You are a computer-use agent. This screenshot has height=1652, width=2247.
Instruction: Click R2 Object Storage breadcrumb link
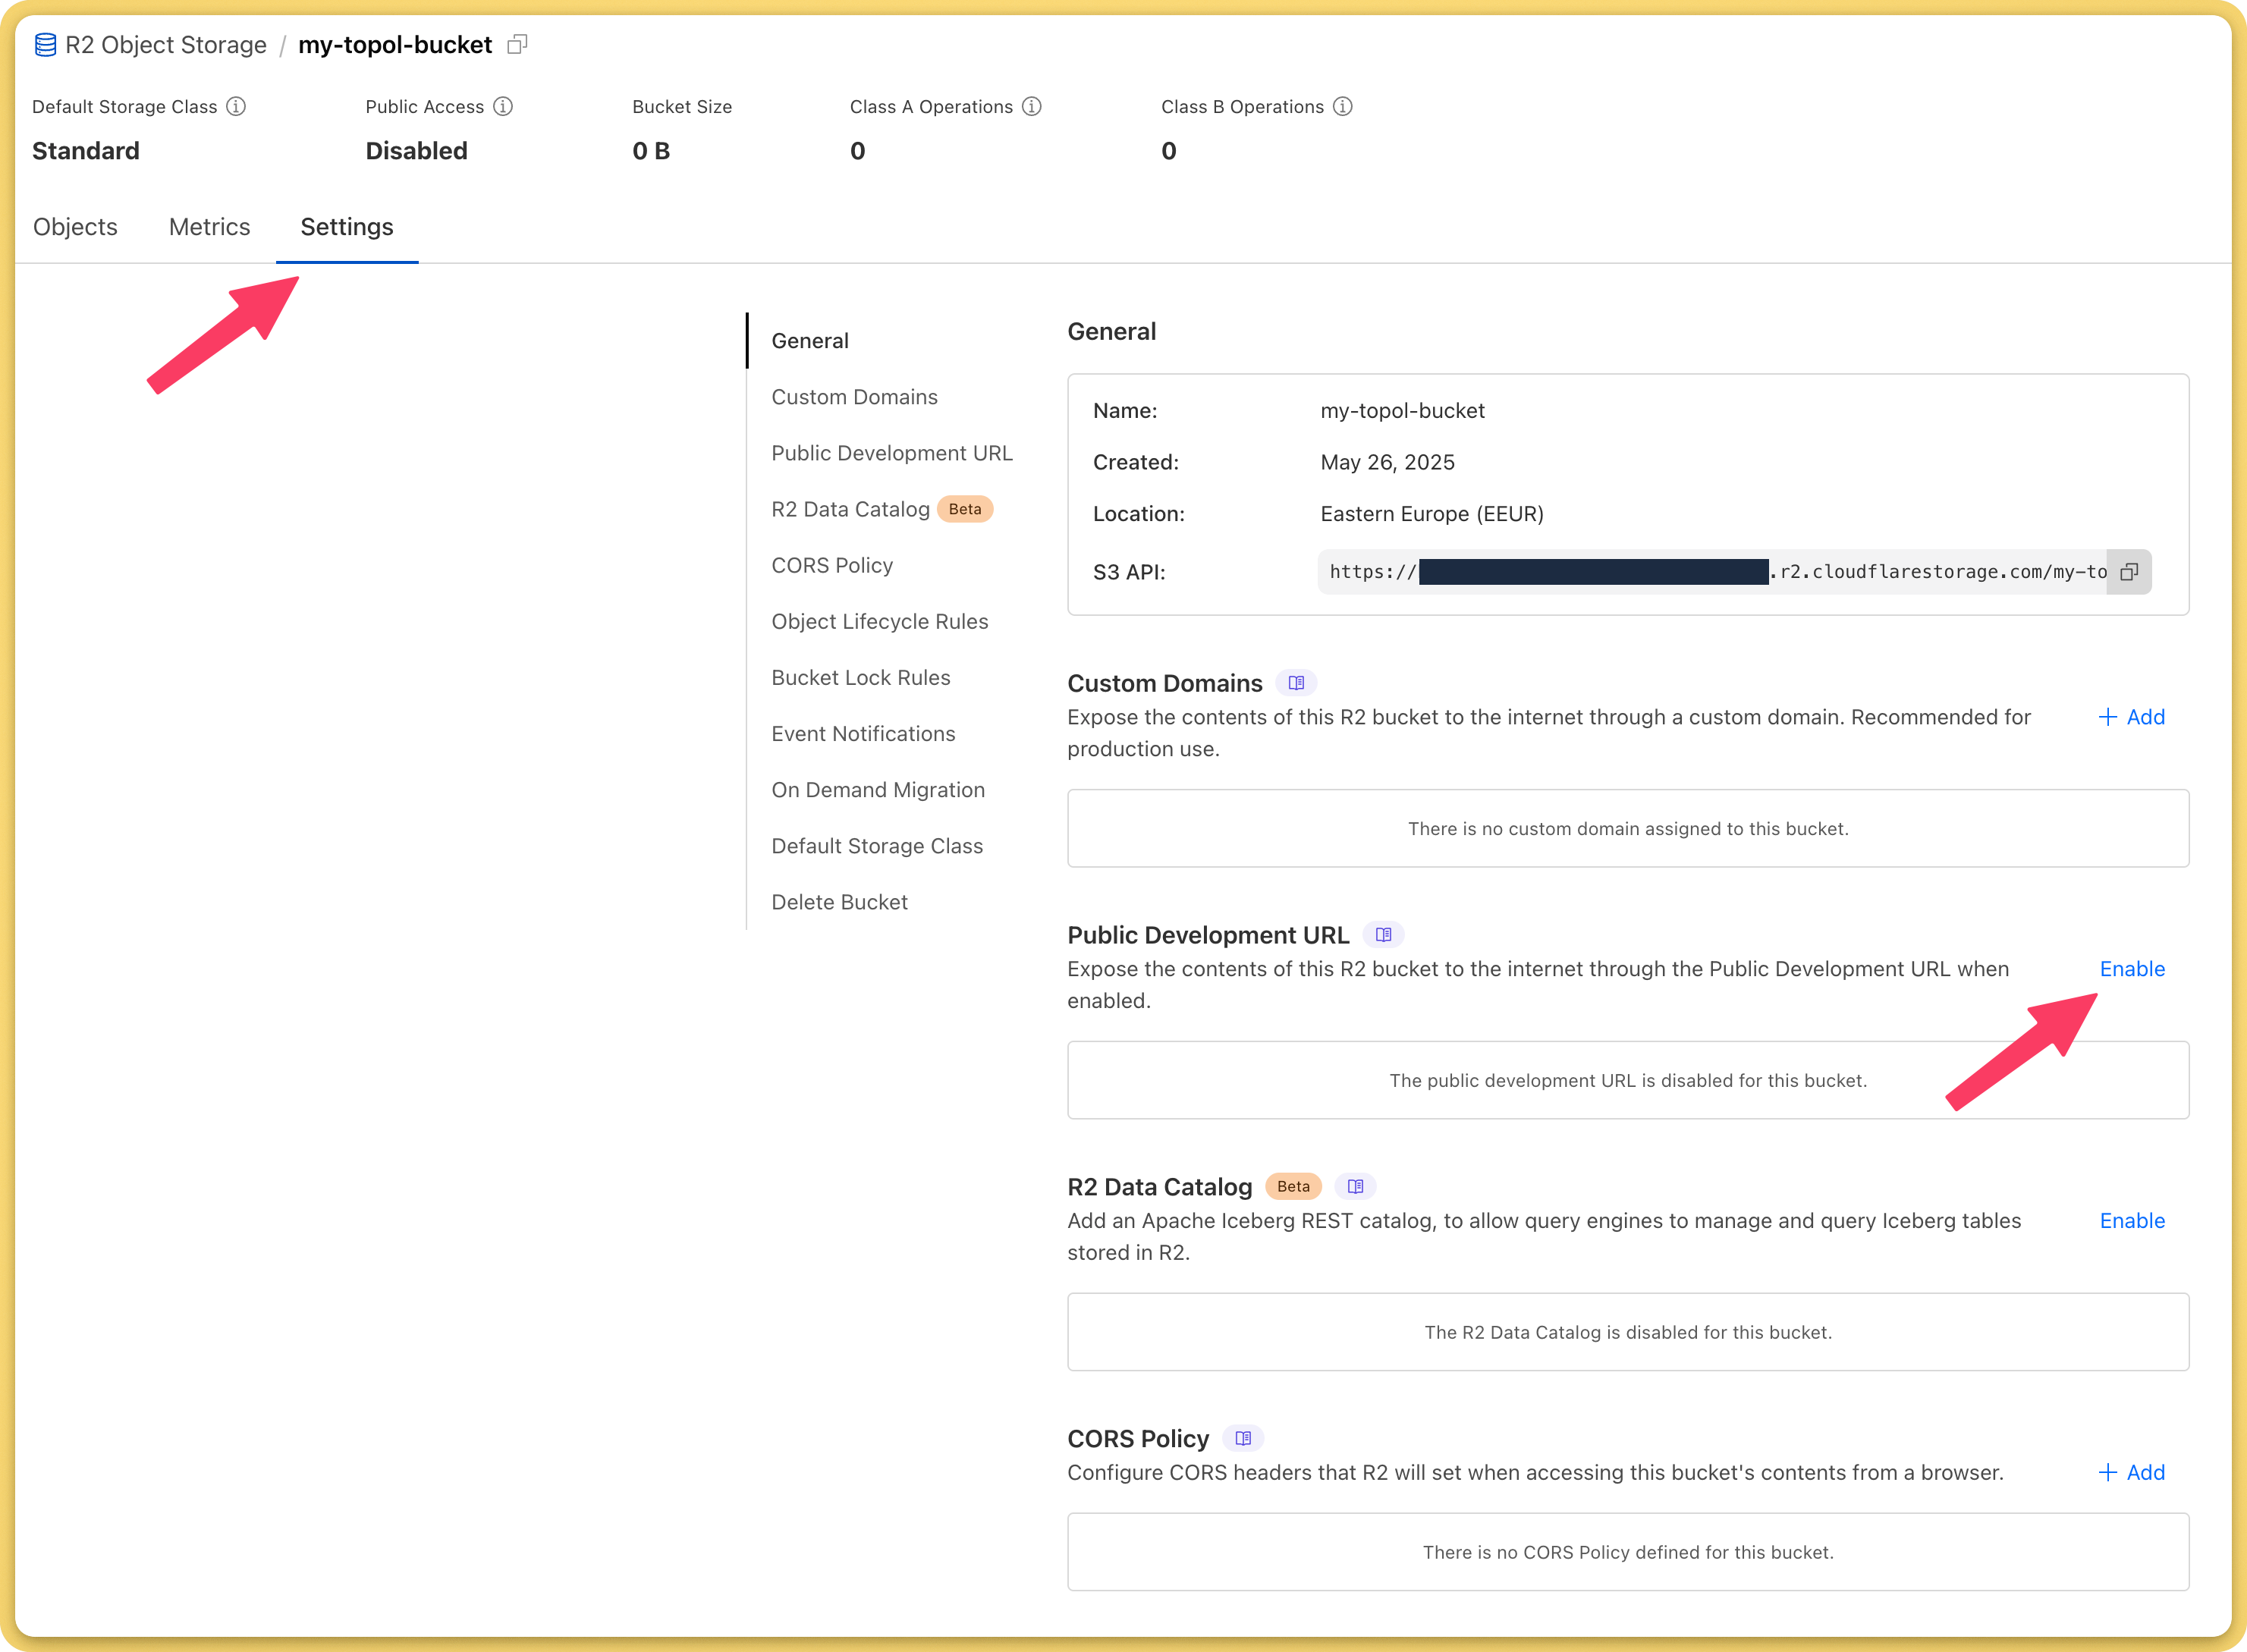click(166, 45)
